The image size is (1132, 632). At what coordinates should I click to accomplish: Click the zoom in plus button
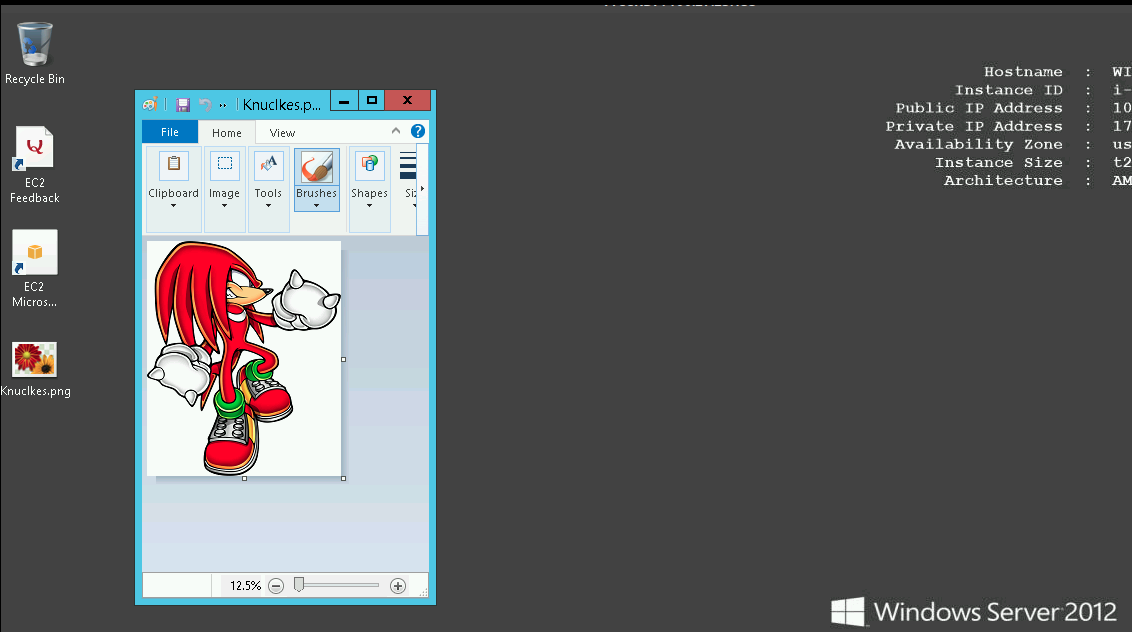click(x=397, y=586)
